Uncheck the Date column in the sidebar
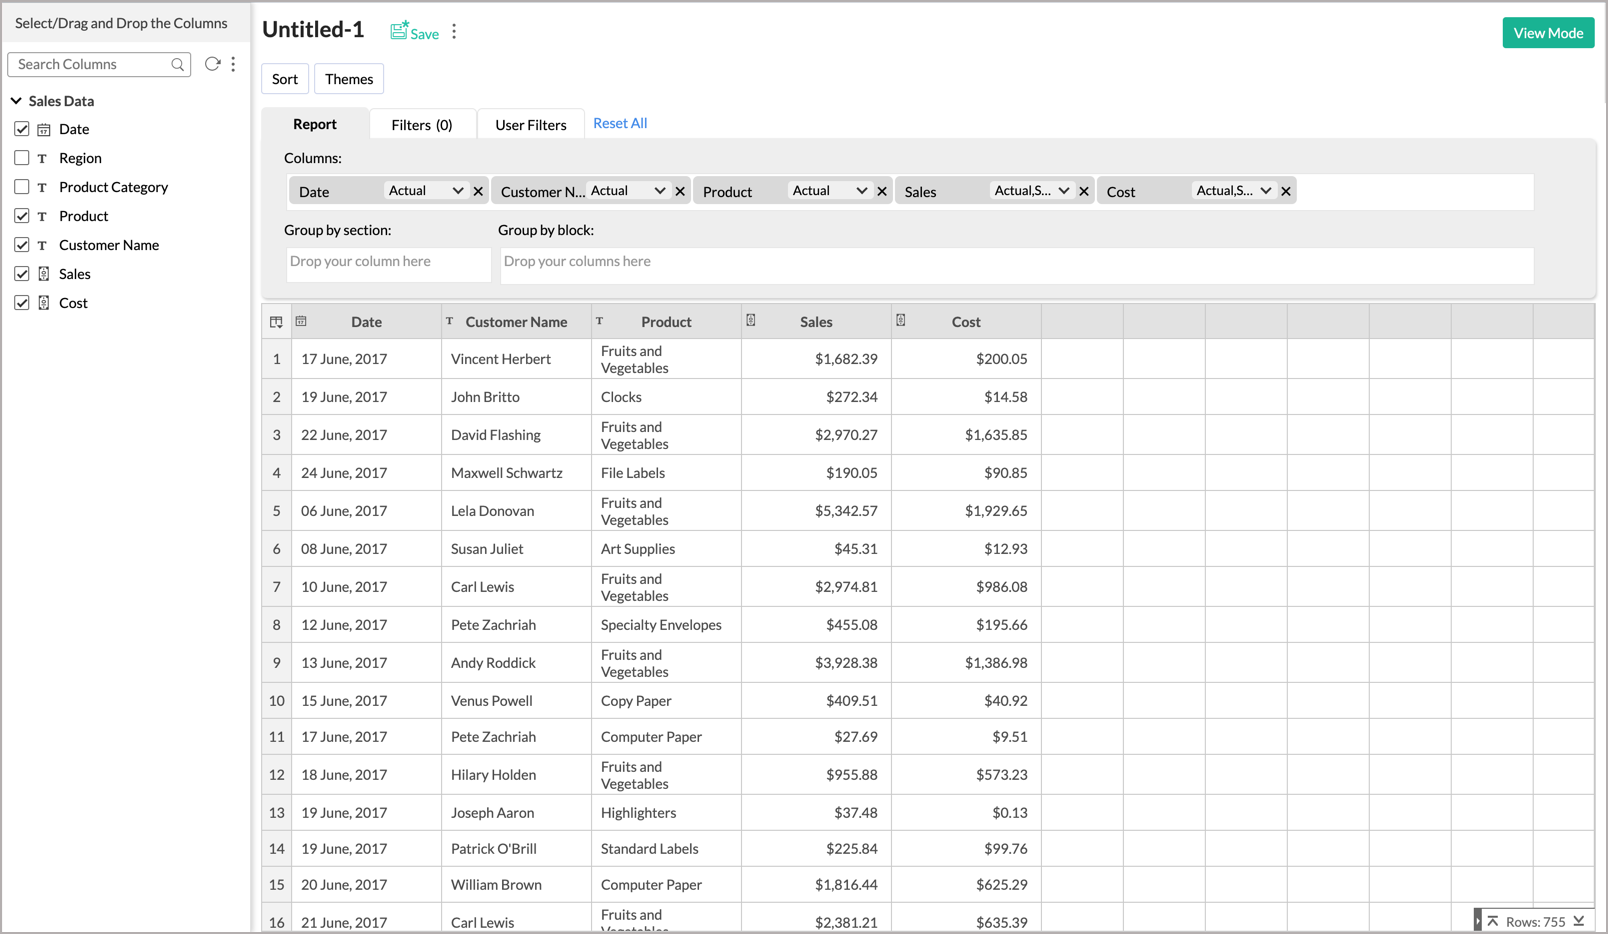Image resolution: width=1608 pixels, height=934 pixels. 22,129
